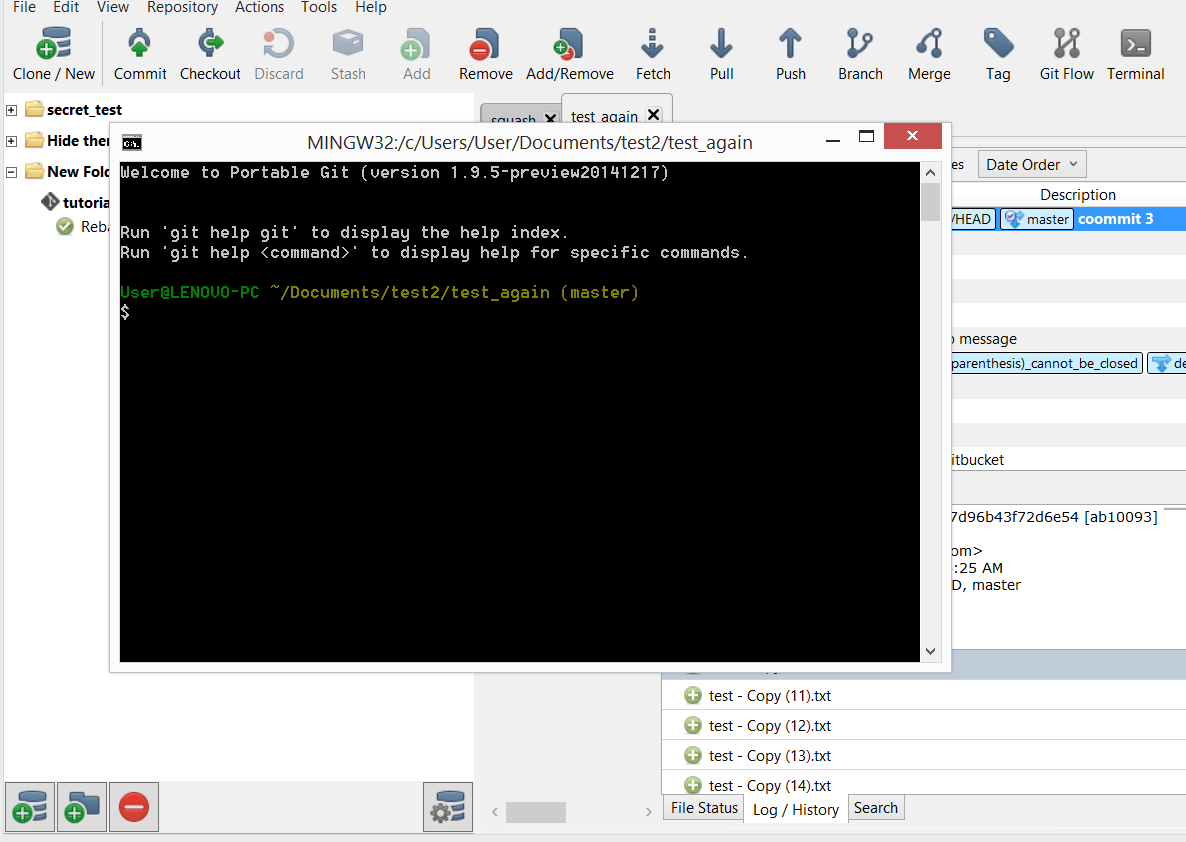Open the Repository menu
The width and height of the screenshot is (1186, 842).
[x=182, y=7]
